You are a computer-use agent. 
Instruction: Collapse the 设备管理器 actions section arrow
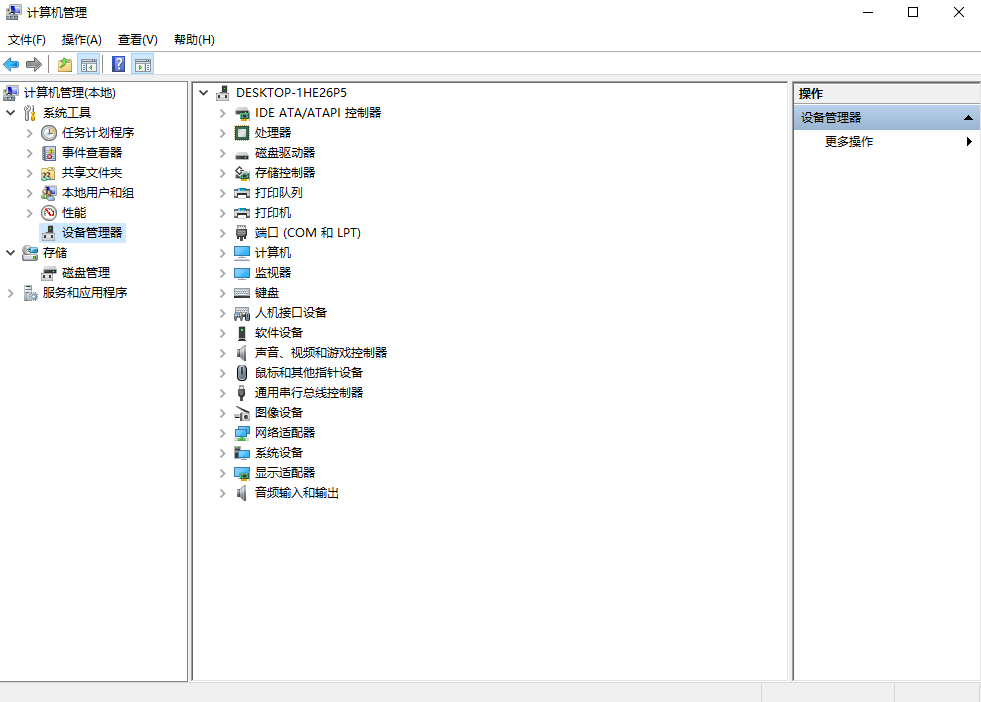pos(968,118)
